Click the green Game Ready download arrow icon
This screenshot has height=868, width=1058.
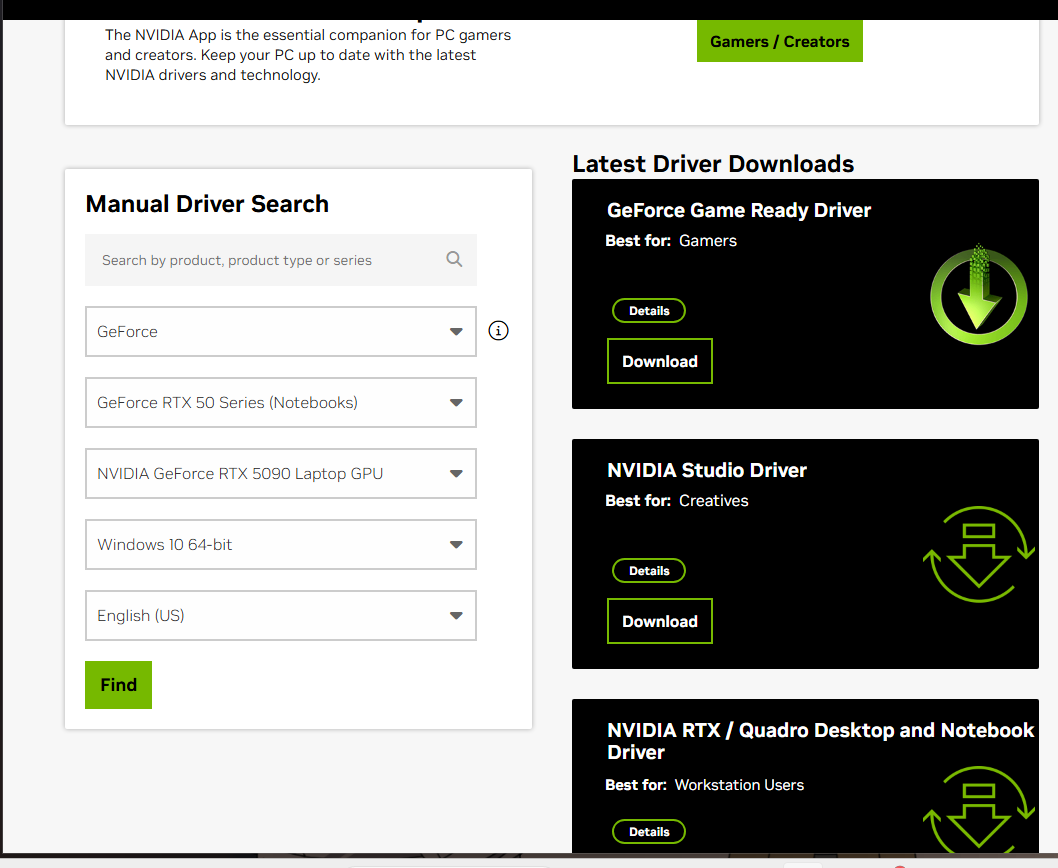[x=978, y=297]
